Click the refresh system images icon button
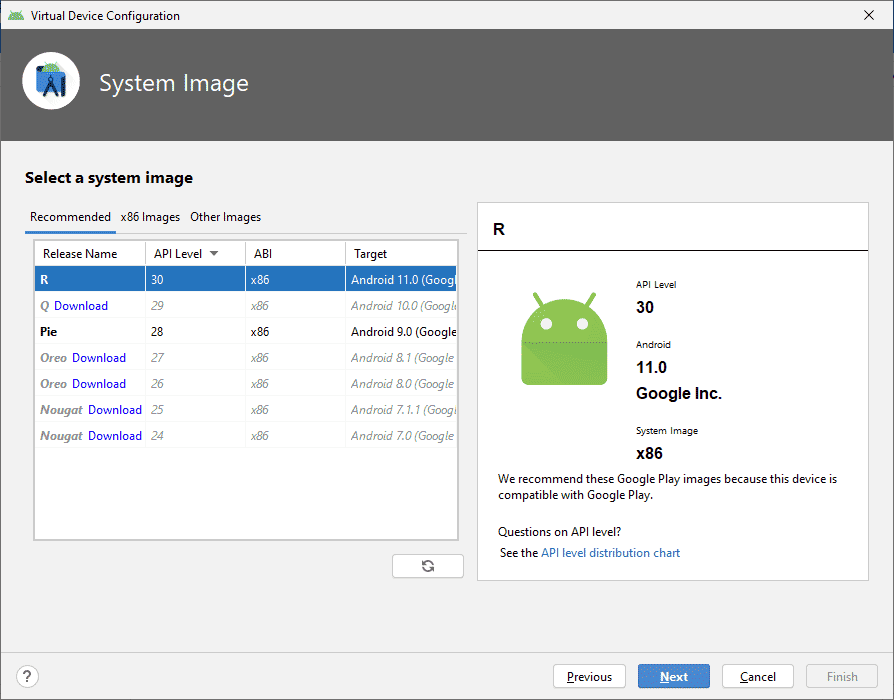Viewport: 894px width, 700px height. click(x=428, y=566)
